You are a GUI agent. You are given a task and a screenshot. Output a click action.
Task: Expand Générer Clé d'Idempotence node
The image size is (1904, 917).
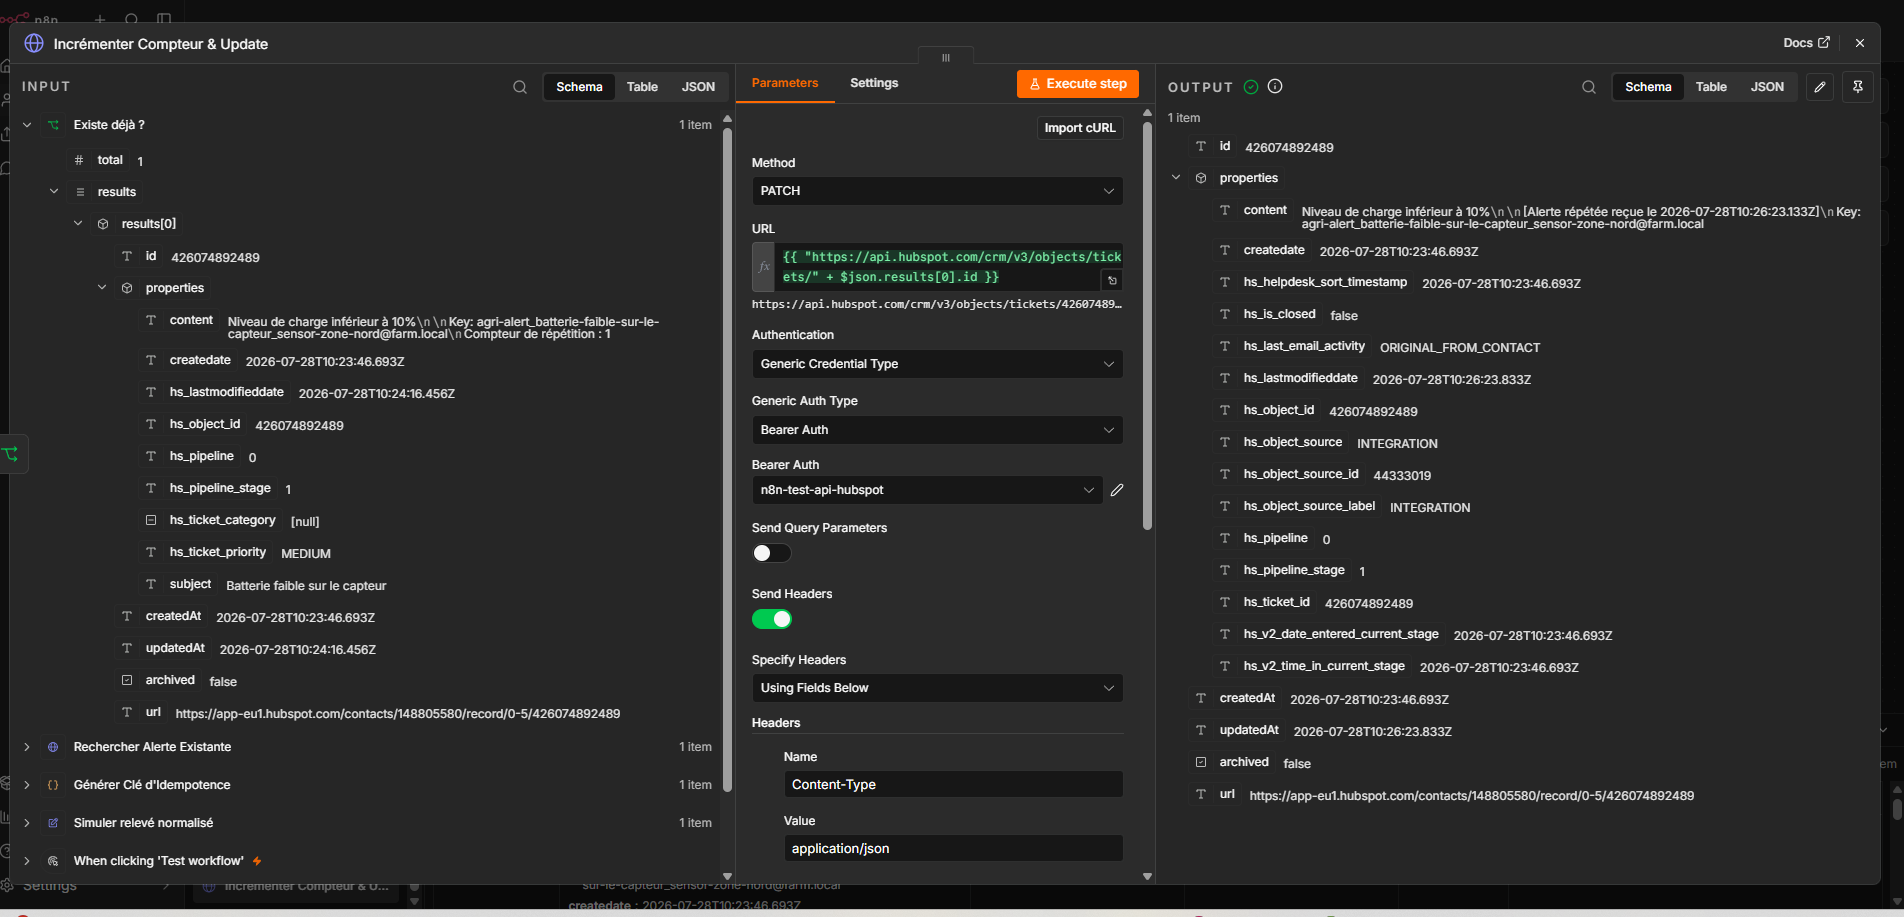(x=27, y=785)
